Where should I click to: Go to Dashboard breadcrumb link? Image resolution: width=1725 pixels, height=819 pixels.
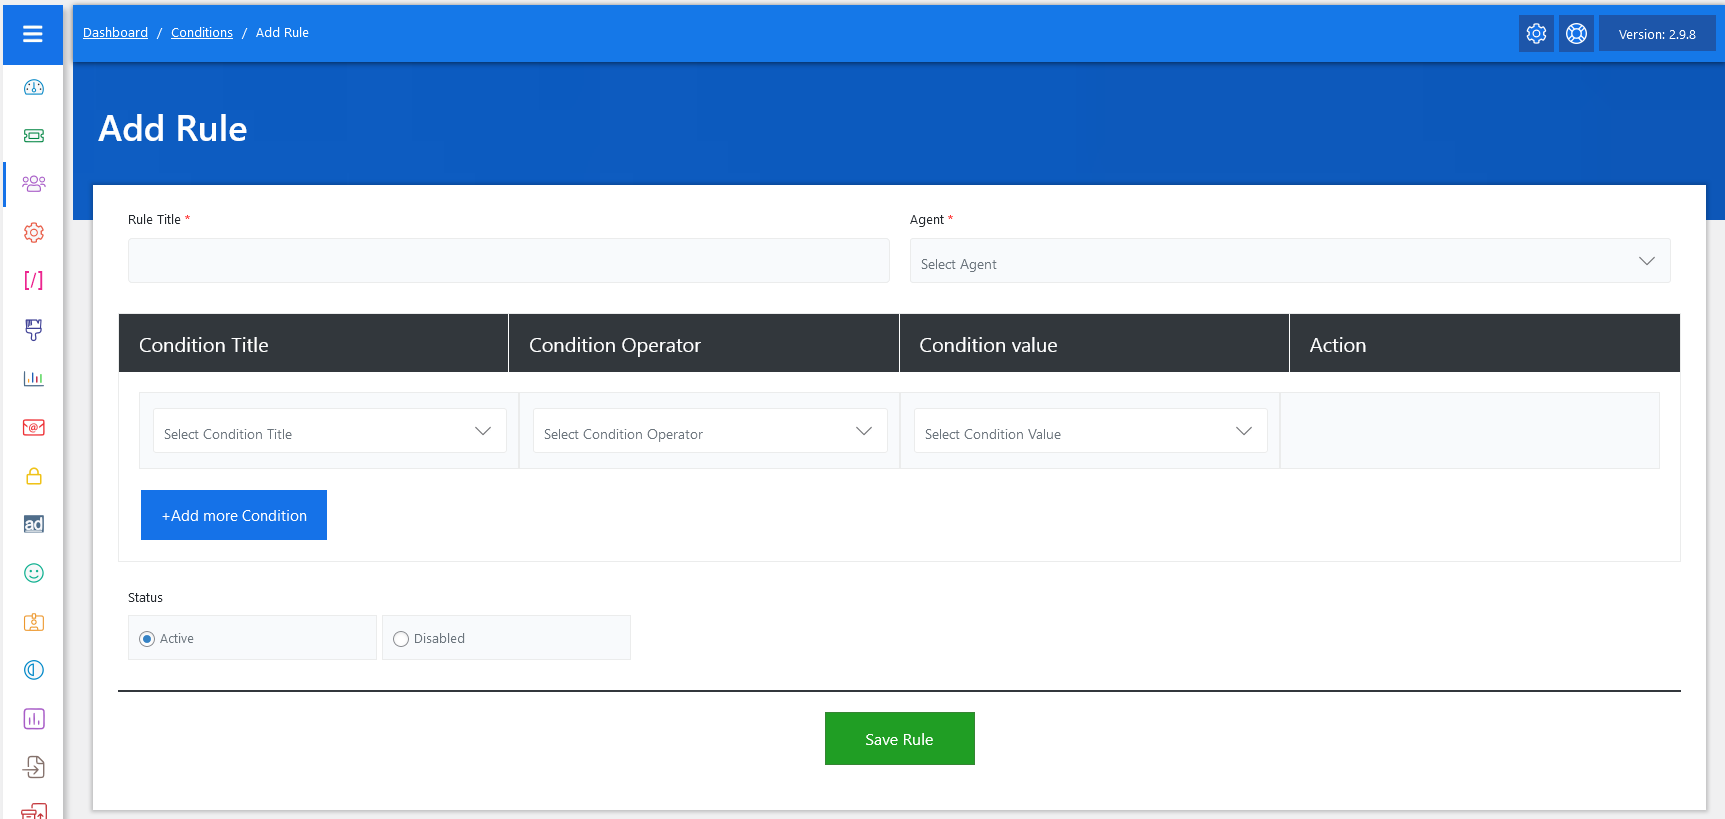115,33
